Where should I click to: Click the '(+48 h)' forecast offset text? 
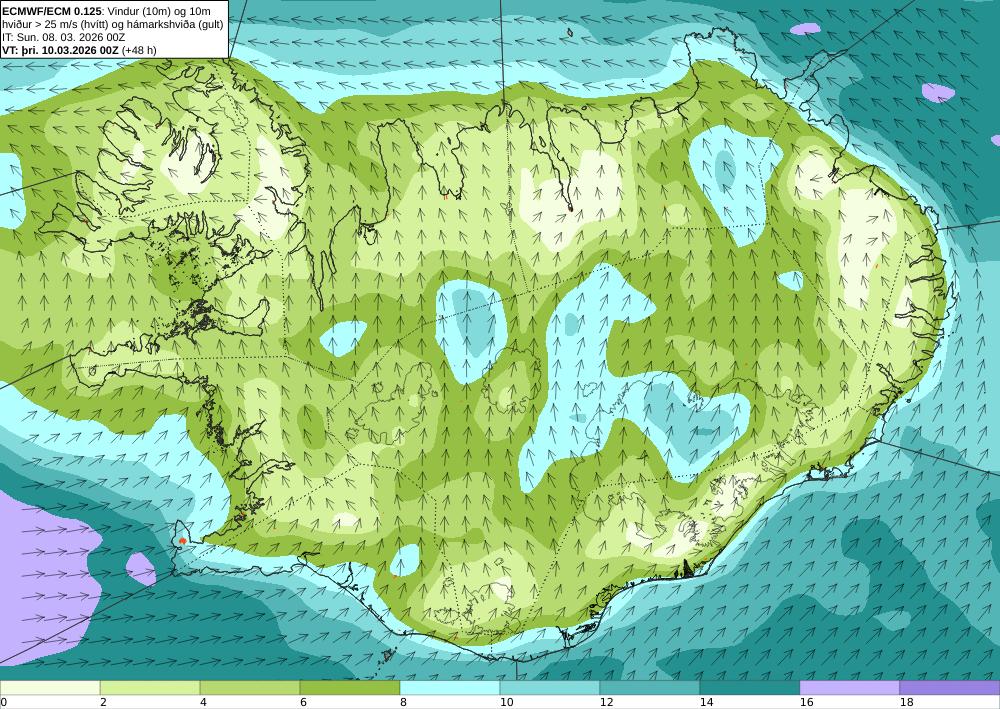tap(138, 50)
